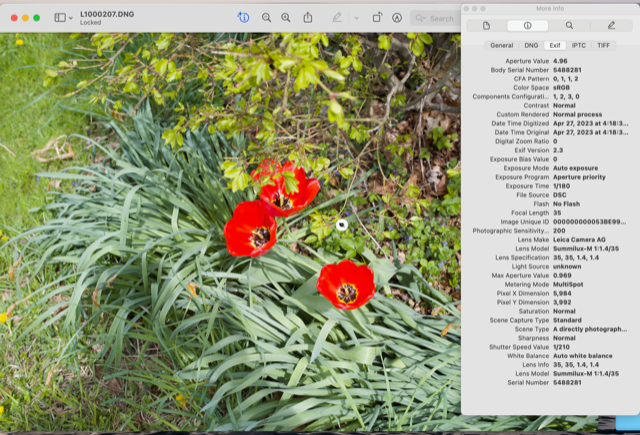Click the Search field in the toolbar
This screenshot has height=435, width=640.
coord(435,17)
